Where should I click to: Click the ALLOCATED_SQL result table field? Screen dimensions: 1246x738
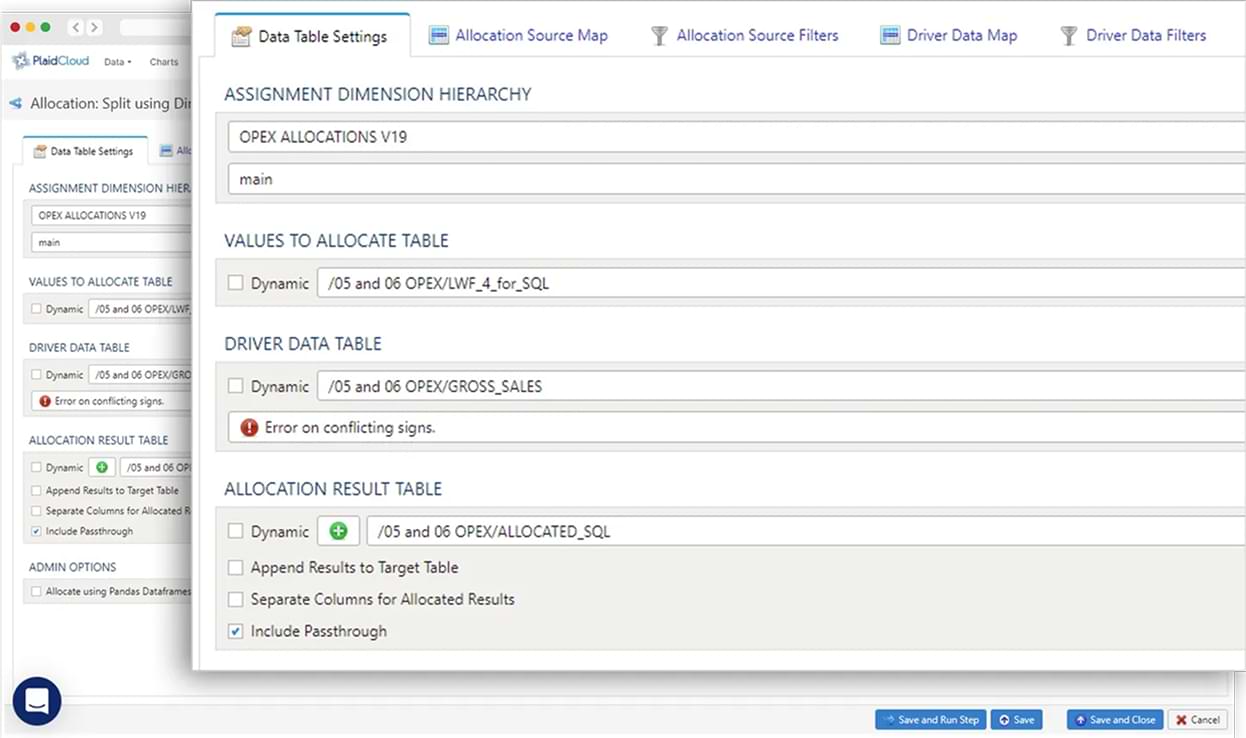(x=806, y=531)
